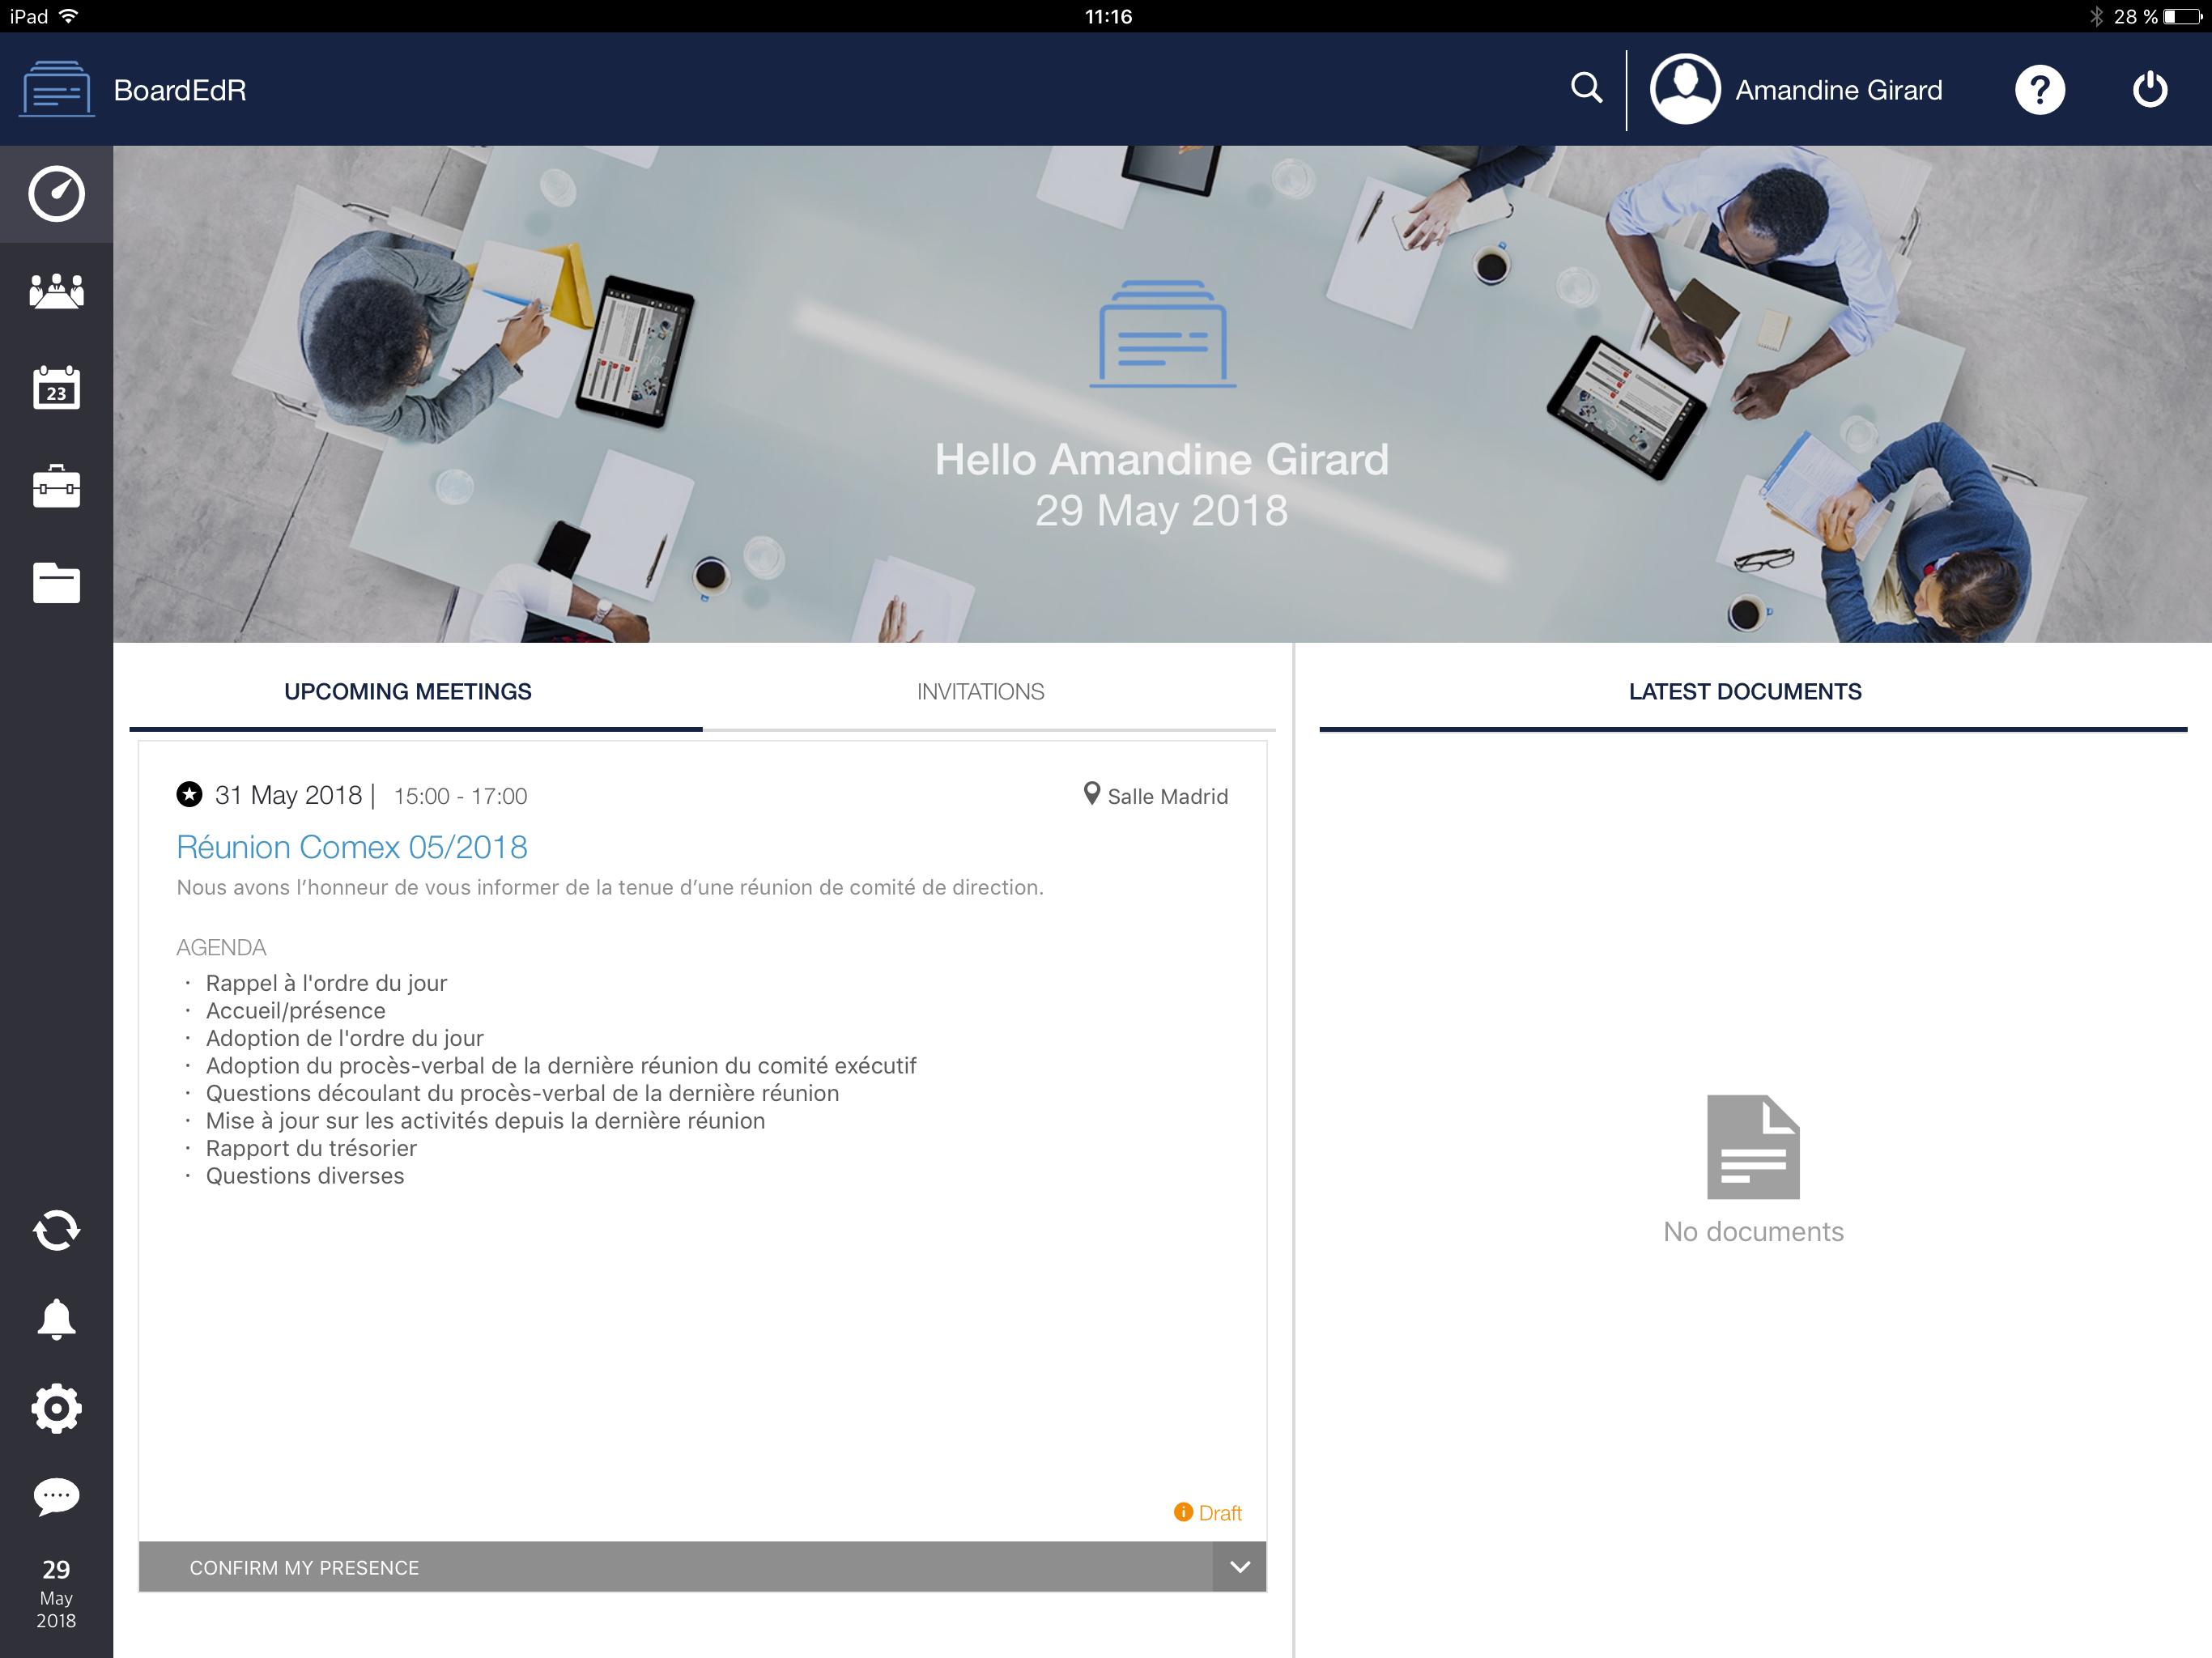Open the folder documents icon in sidebar
The image size is (2212, 1658).
point(56,583)
